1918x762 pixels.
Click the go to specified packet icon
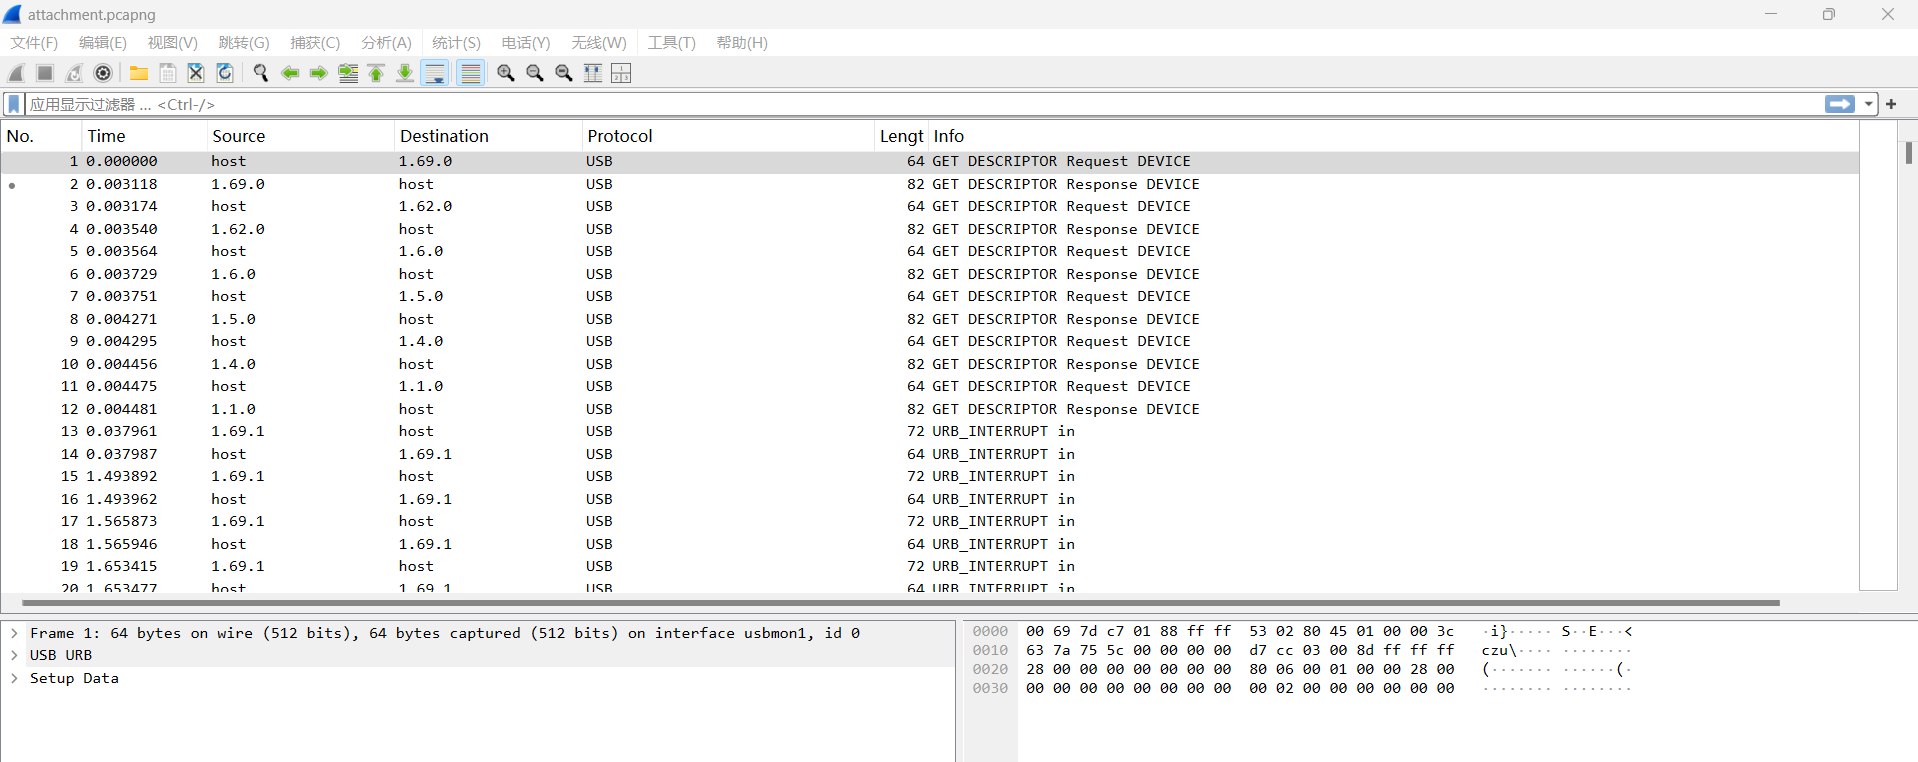coord(348,73)
